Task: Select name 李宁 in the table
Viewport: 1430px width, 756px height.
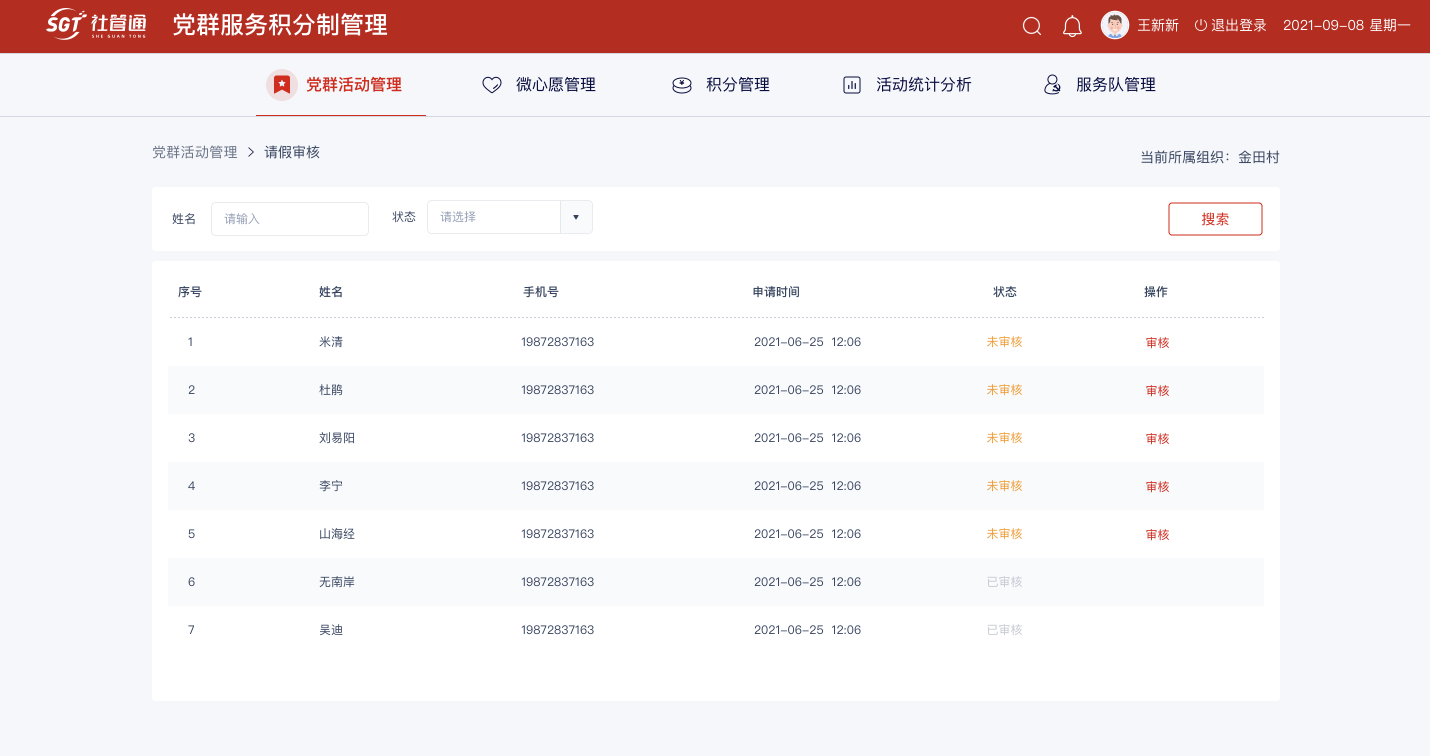Action: coord(331,486)
